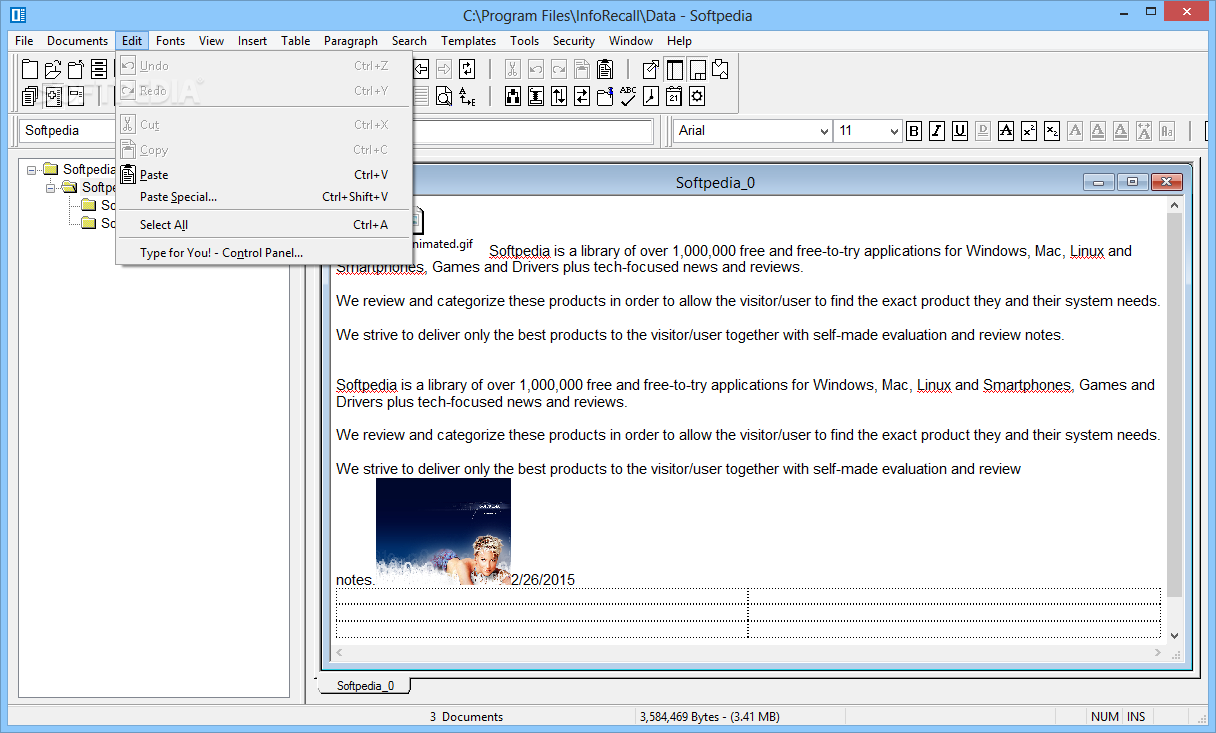
Task: Toggle strikethrough A formatting button
Action: pyautogui.click(x=1006, y=130)
